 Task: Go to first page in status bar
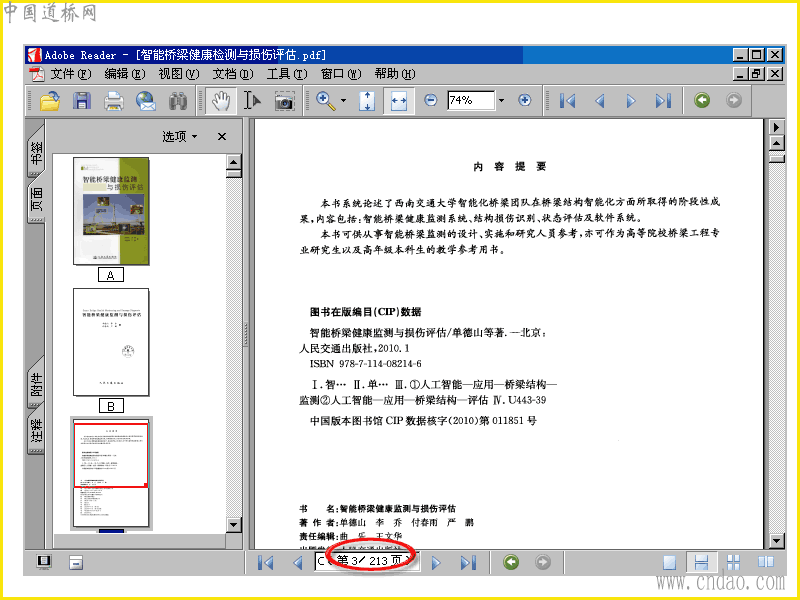(265, 563)
